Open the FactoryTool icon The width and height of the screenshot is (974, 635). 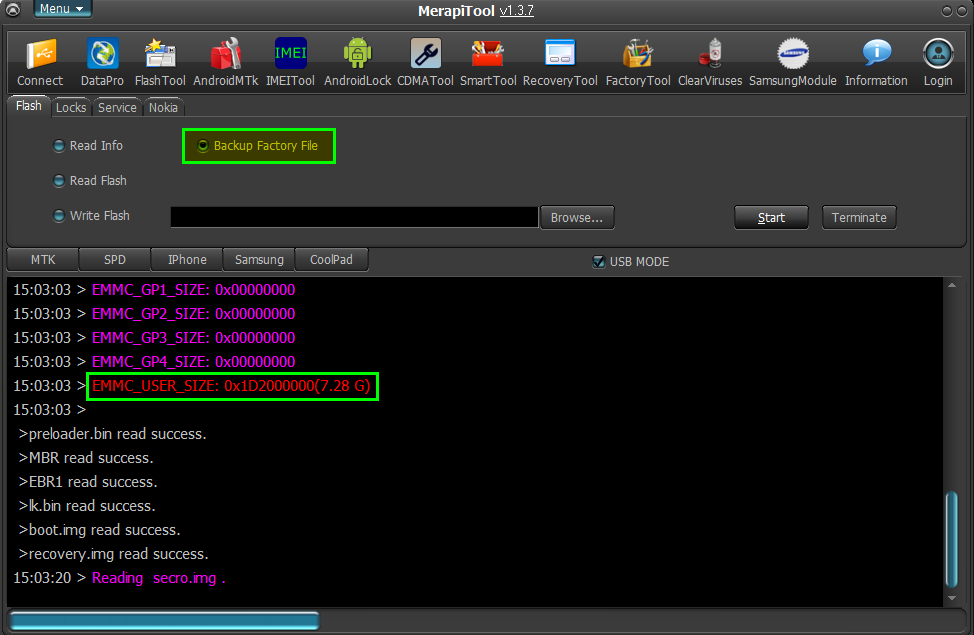pyautogui.click(x=638, y=62)
